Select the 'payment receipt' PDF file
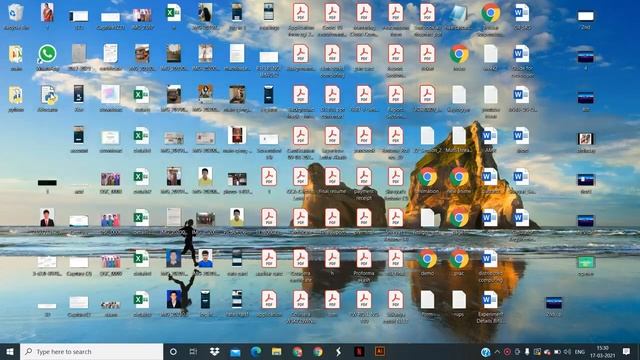Viewport: 640px width, 360px height. [x=364, y=177]
